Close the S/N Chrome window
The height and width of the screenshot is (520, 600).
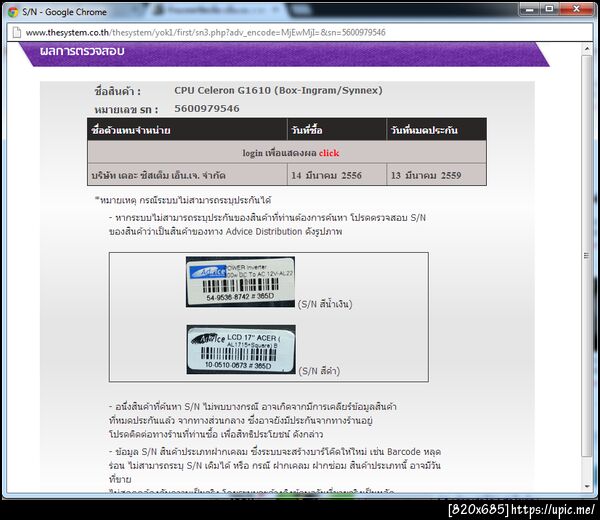576,9
